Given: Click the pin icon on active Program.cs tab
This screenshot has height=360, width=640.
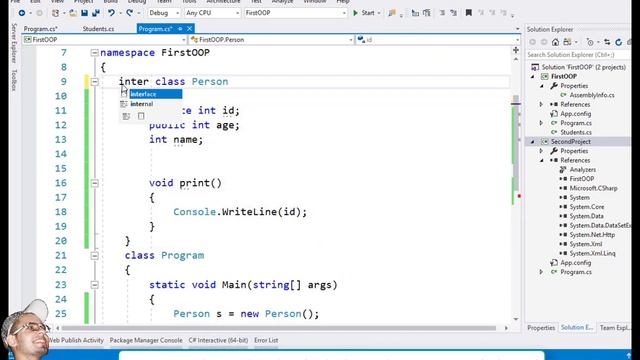Looking at the screenshot, I should click(x=180, y=29).
